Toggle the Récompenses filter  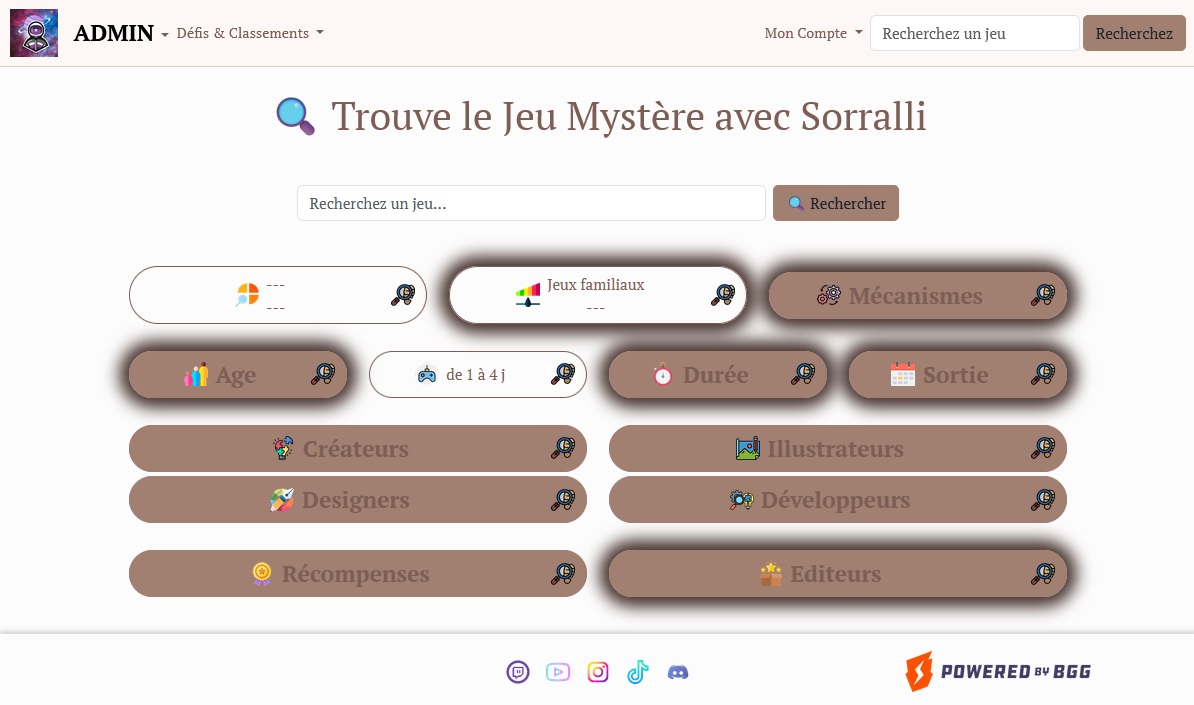355,573
